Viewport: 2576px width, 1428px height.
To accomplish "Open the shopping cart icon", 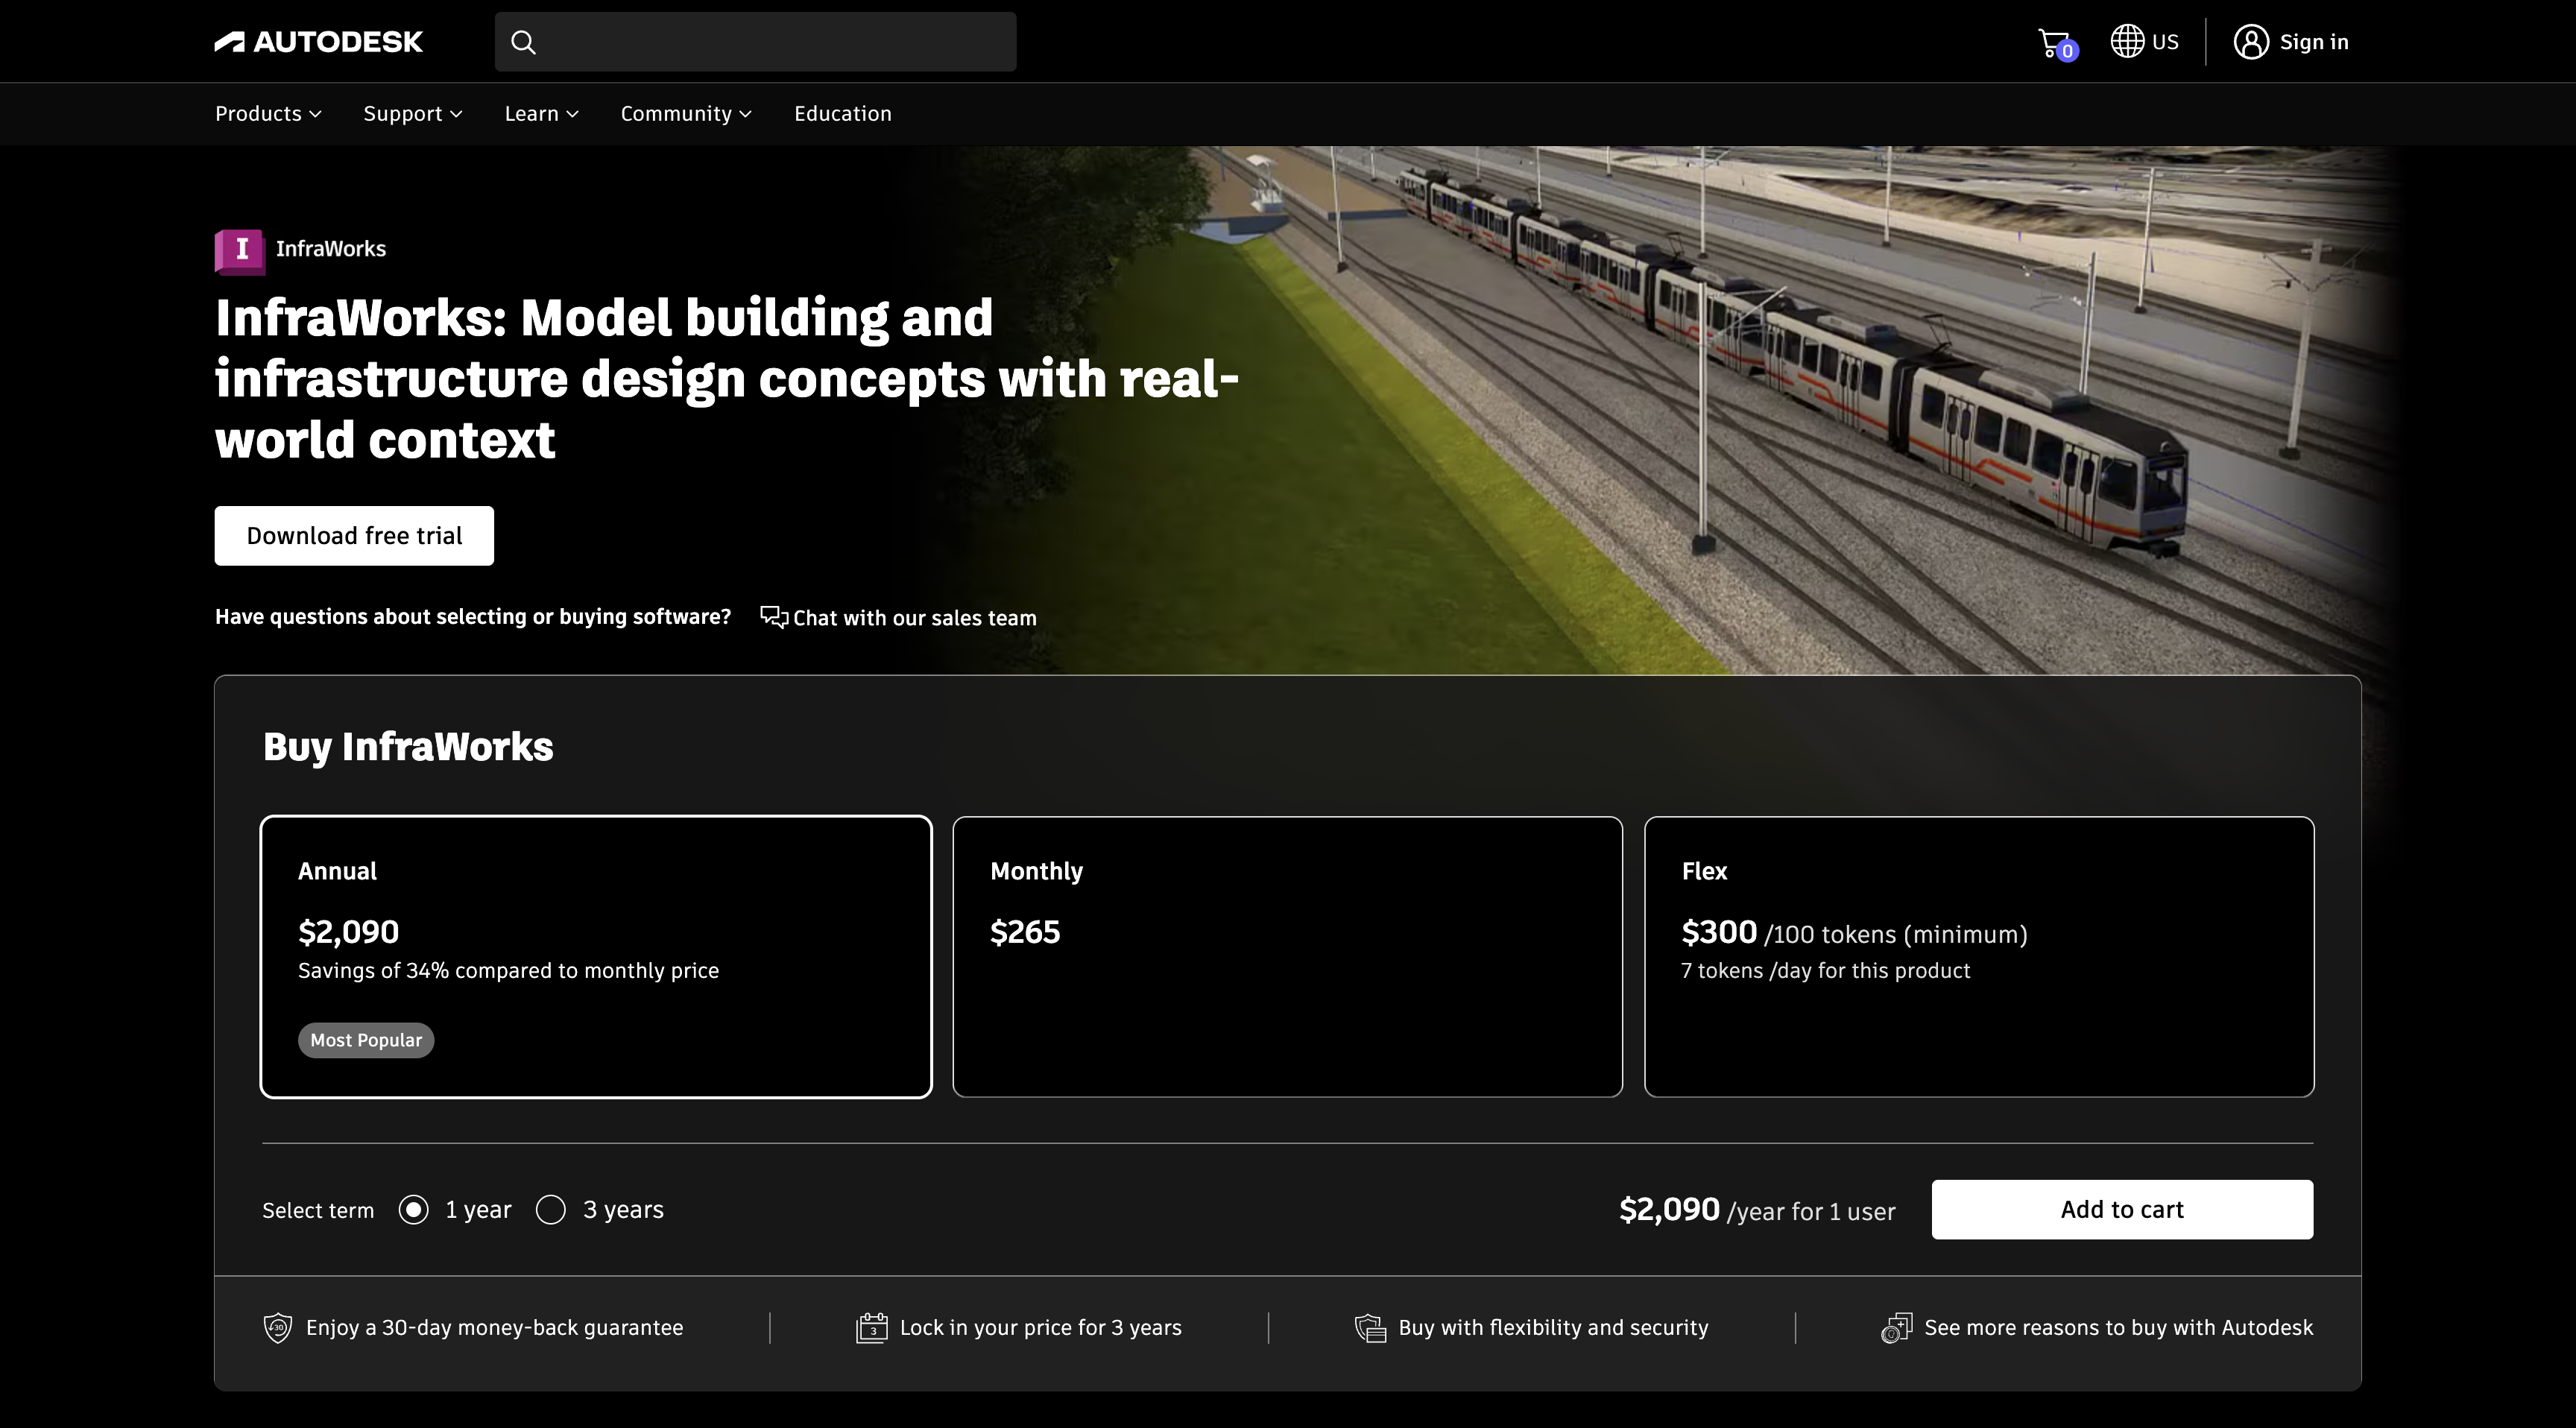I will click(x=2054, y=42).
